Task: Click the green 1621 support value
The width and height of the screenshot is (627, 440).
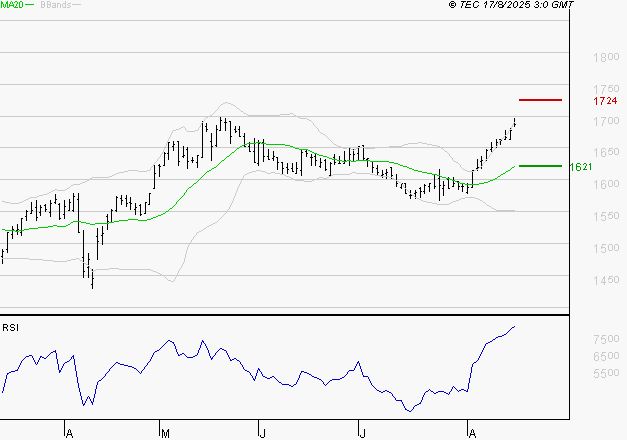Action: point(581,167)
